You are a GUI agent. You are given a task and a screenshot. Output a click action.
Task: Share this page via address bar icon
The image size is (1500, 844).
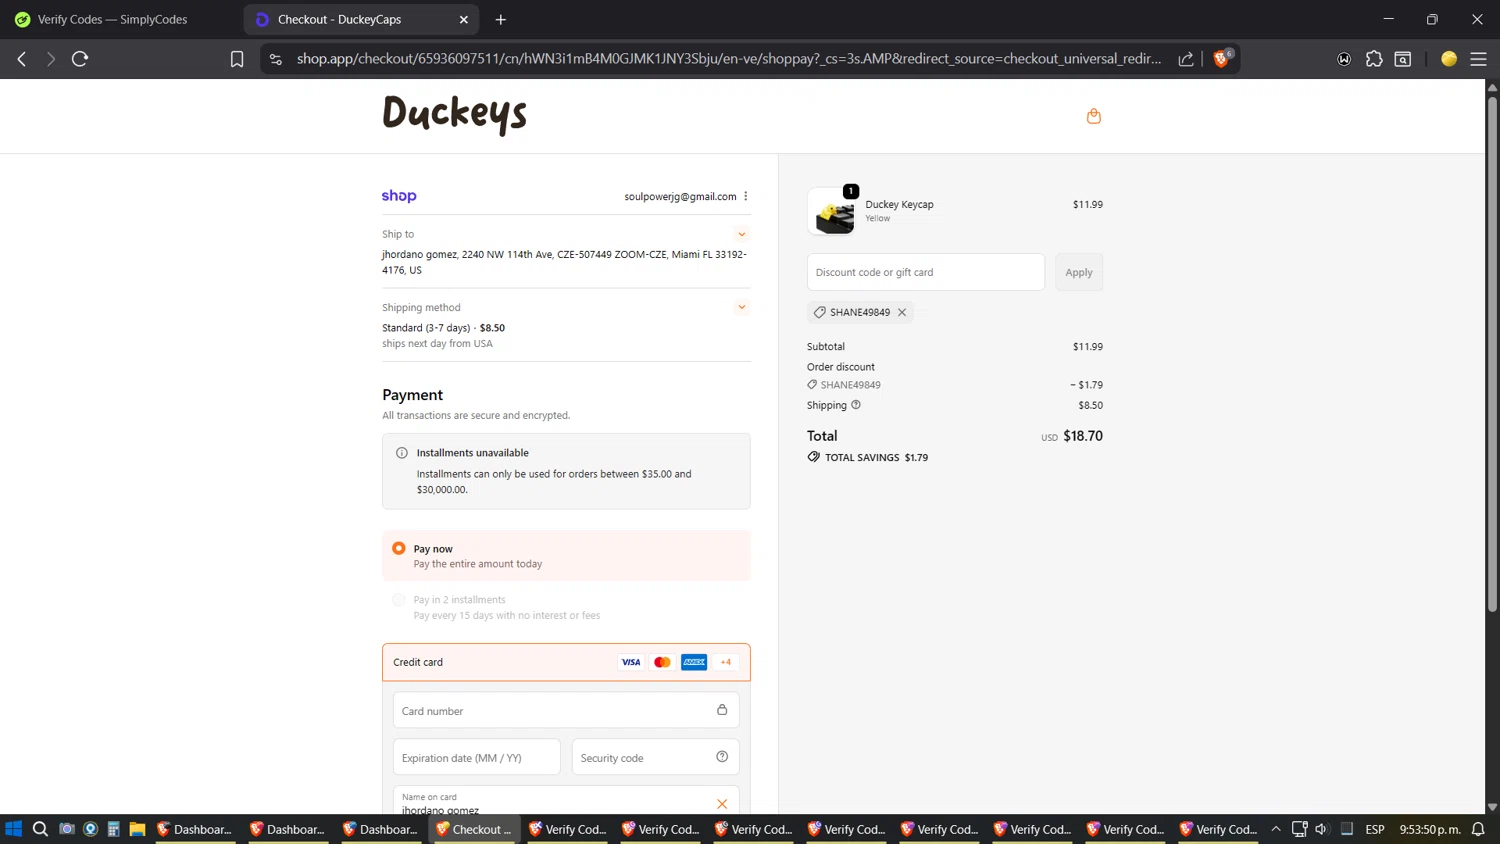tap(1186, 59)
